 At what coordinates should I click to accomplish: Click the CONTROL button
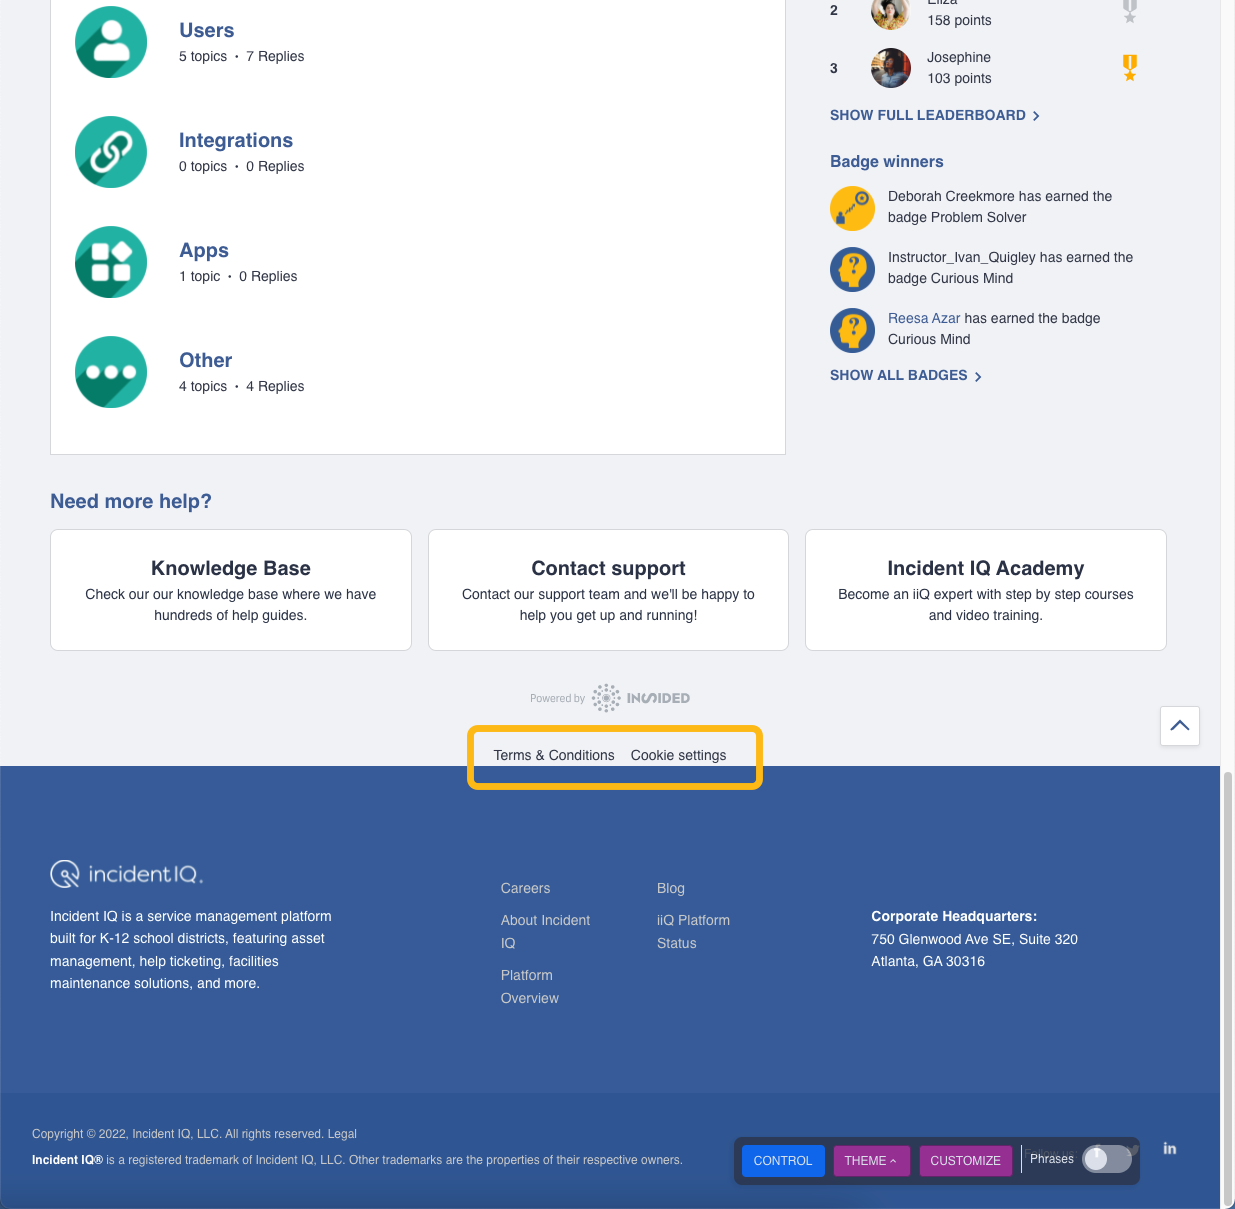[783, 1161]
